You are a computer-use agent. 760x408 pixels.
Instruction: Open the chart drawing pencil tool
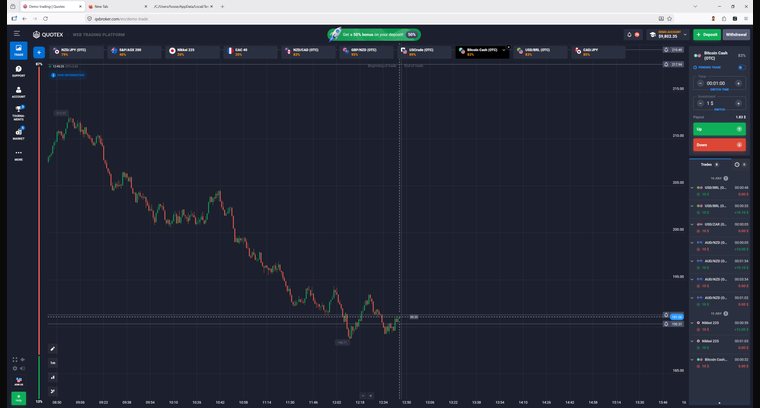(53, 348)
